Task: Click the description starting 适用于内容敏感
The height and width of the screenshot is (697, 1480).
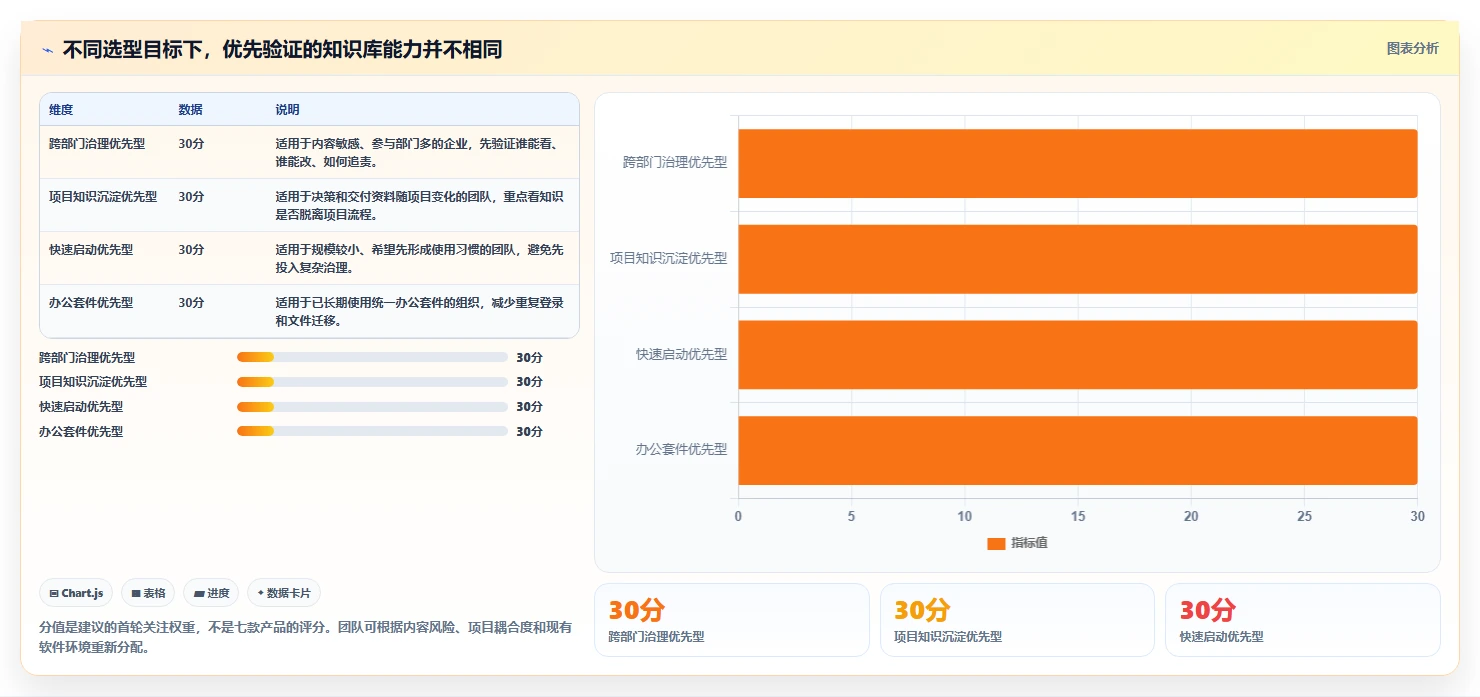Action: click(417, 153)
